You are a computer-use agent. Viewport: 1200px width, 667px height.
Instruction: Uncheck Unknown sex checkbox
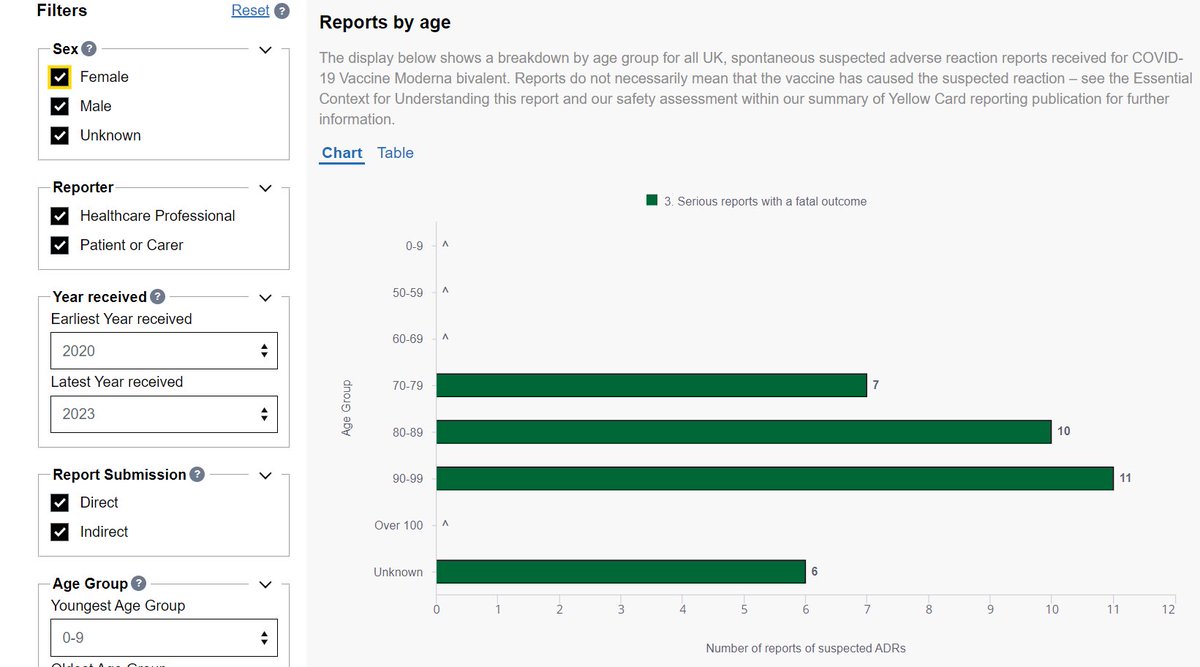(x=60, y=135)
